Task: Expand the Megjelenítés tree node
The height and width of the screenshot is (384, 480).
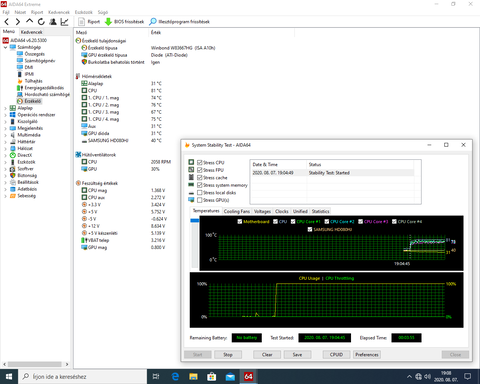Action: pyautogui.click(x=5, y=128)
